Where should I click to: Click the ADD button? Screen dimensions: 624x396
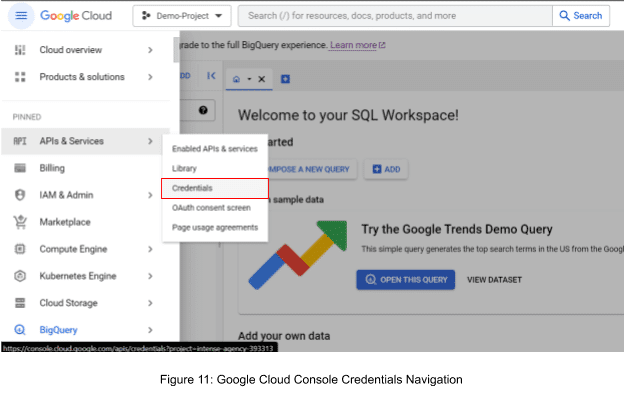(386, 169)
